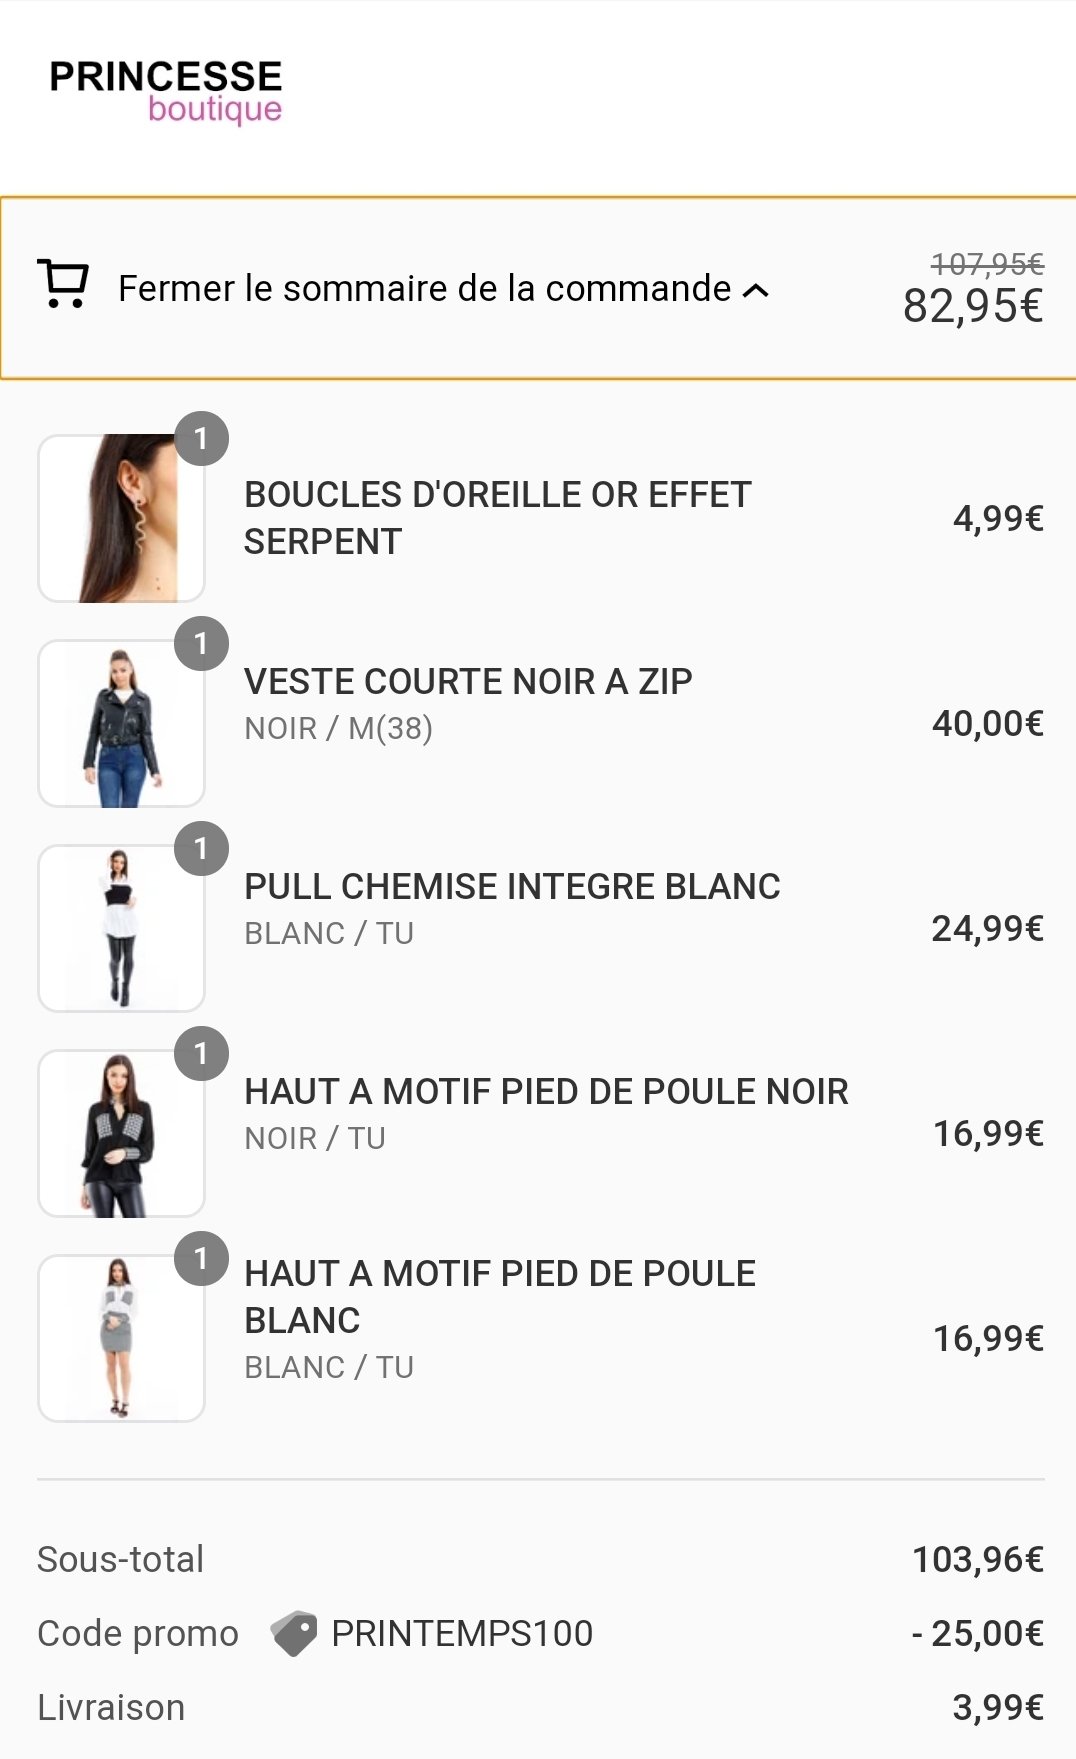Click quantity badge on white houndstooth top
1076x1759 pixels.
pos(201,1259)
